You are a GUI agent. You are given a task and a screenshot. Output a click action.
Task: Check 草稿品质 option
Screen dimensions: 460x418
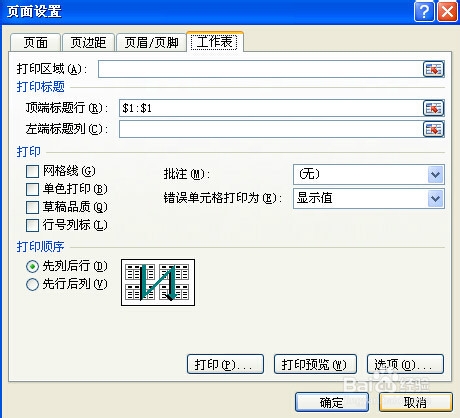[x=32, y=207]
